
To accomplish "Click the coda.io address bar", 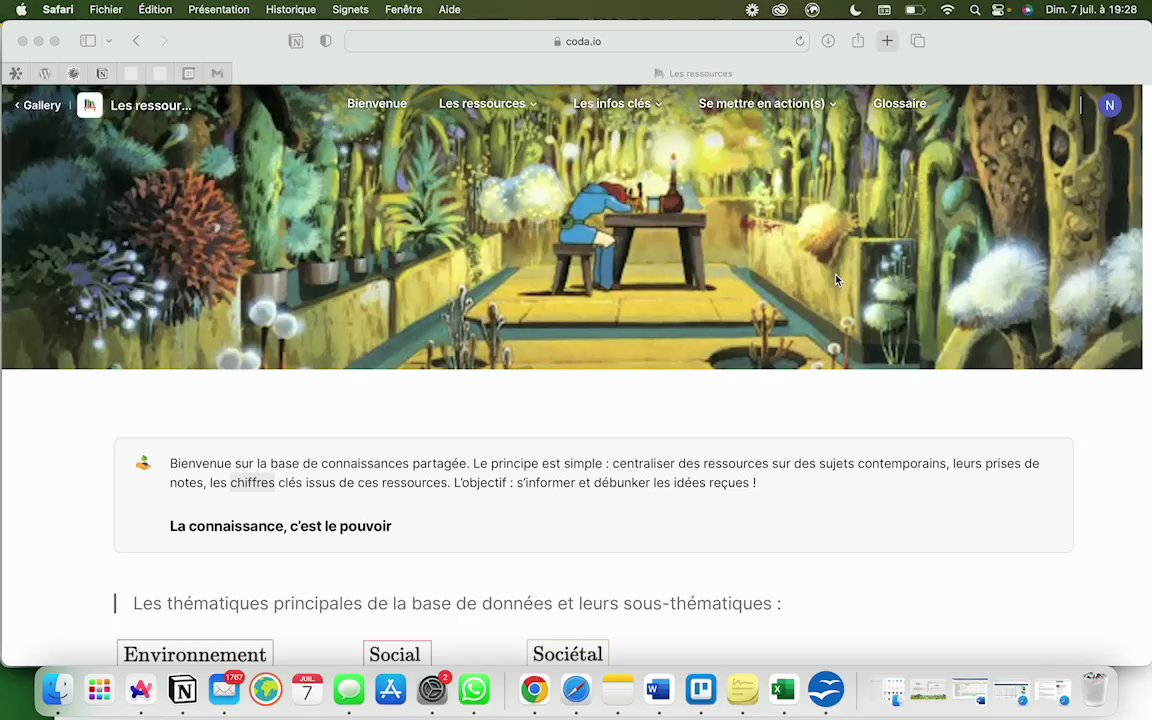I will 577,41.
